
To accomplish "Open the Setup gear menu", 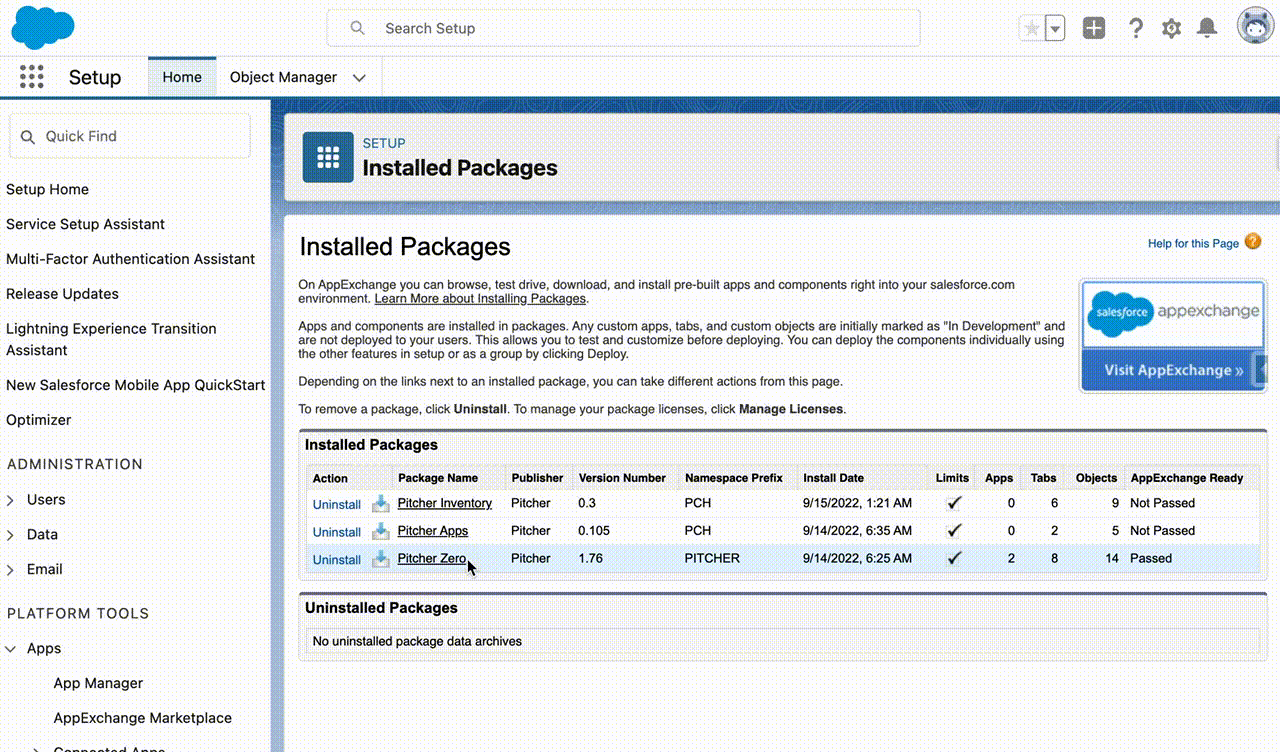I will point(1171,28).
